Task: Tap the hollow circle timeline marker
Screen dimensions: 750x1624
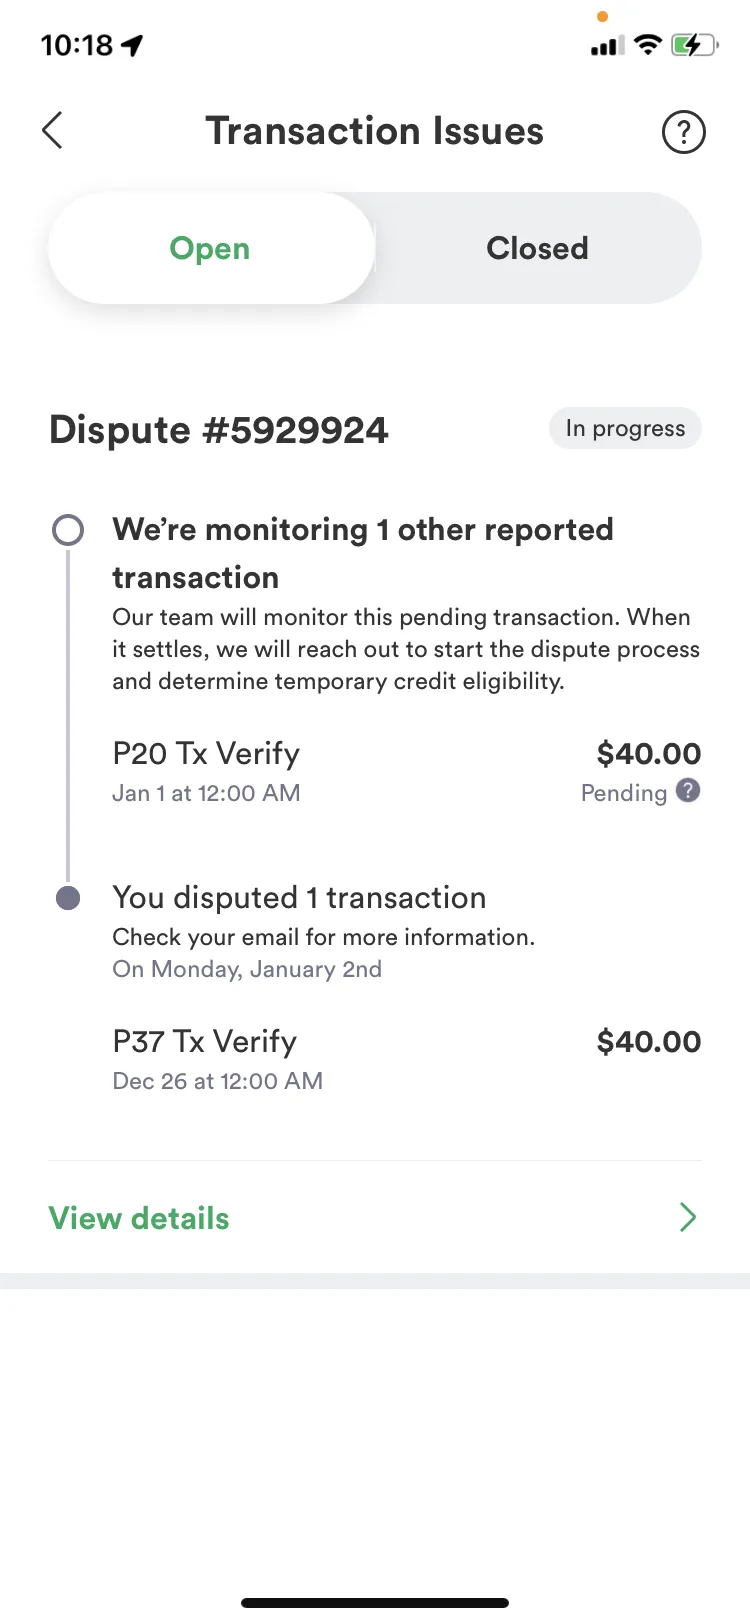Action: pos(68,530)
